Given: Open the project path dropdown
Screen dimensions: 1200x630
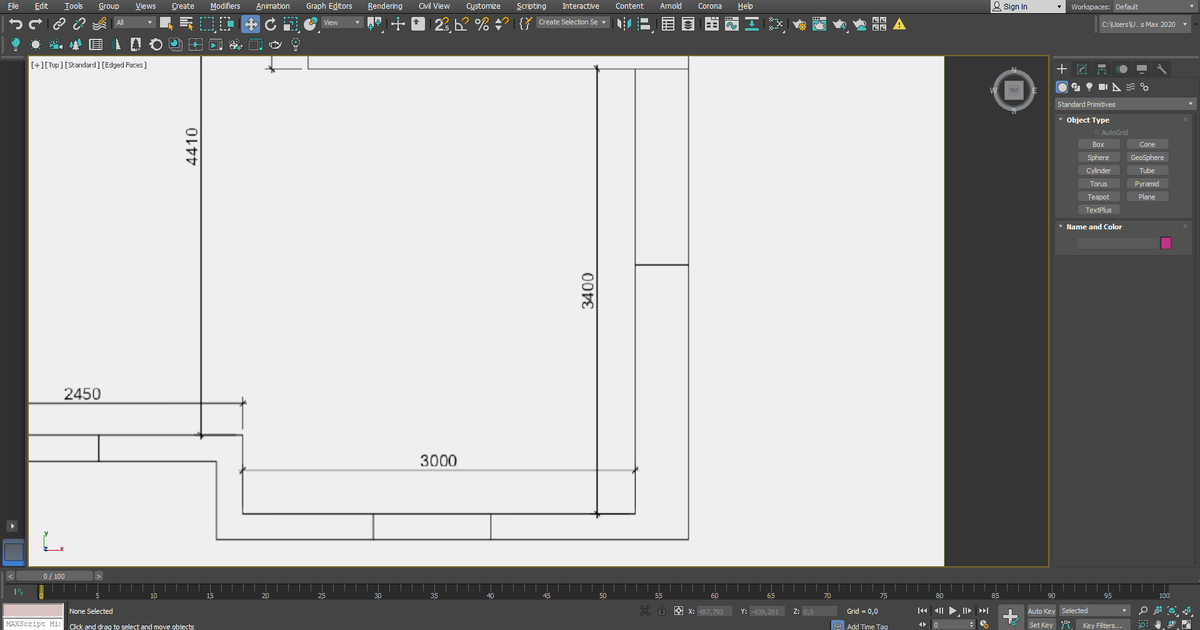Looking at the screenshot, I should click(1145, 24).
